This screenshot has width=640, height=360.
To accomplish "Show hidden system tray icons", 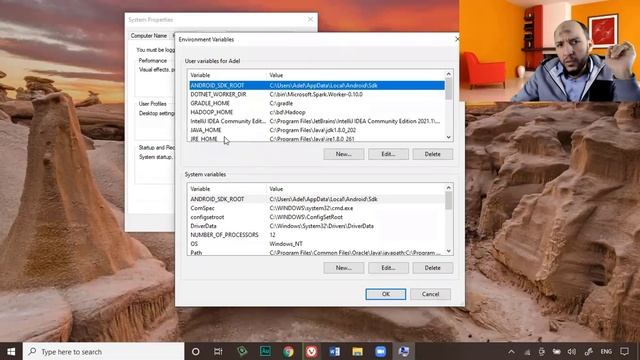I will pos(511,351).
